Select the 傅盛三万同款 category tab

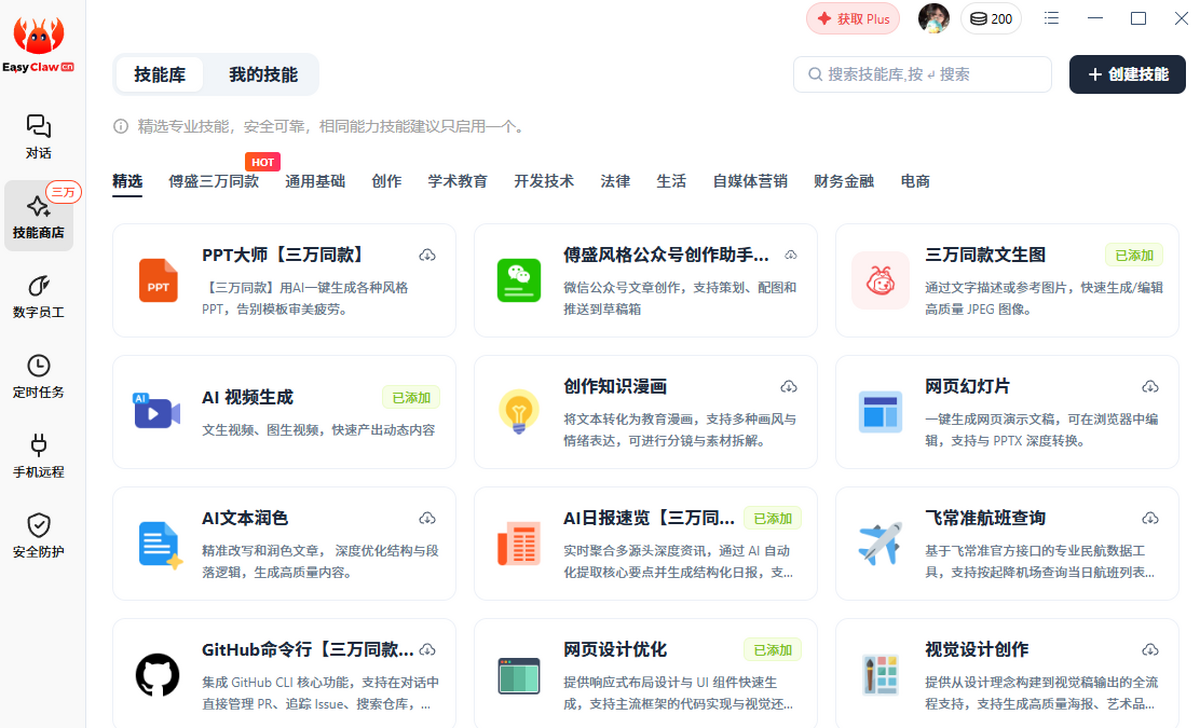[x=214, y=181]
